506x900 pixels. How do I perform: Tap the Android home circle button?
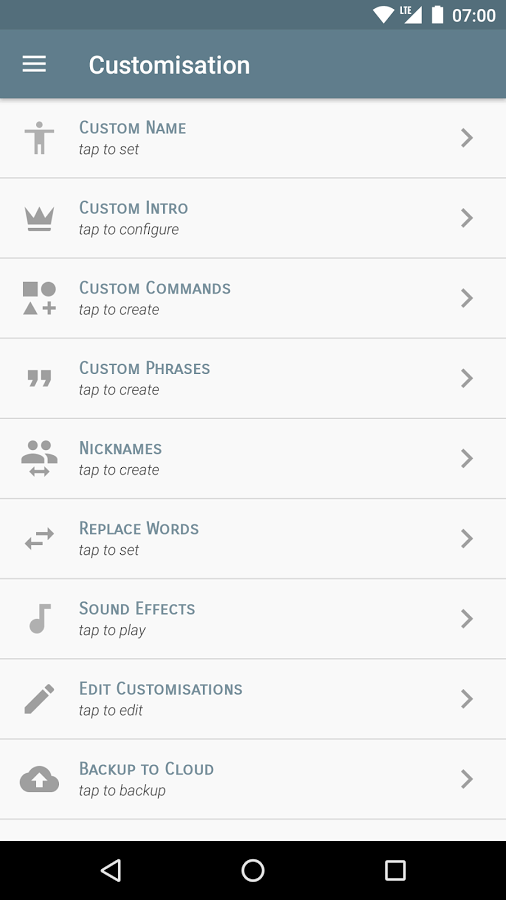tap(252, 870)
